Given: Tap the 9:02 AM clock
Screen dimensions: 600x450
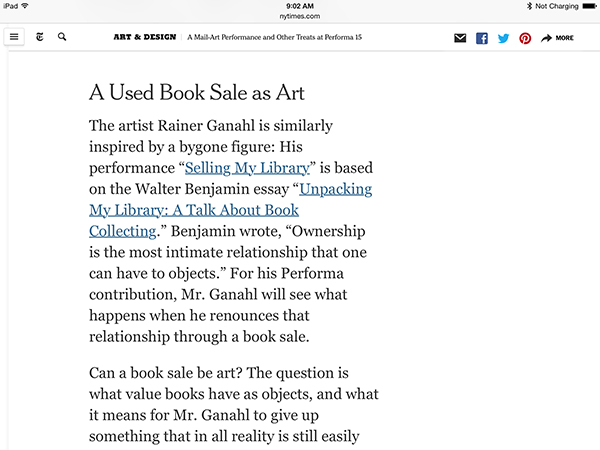Looking at the screenshot, I should (x=300, y=5).
